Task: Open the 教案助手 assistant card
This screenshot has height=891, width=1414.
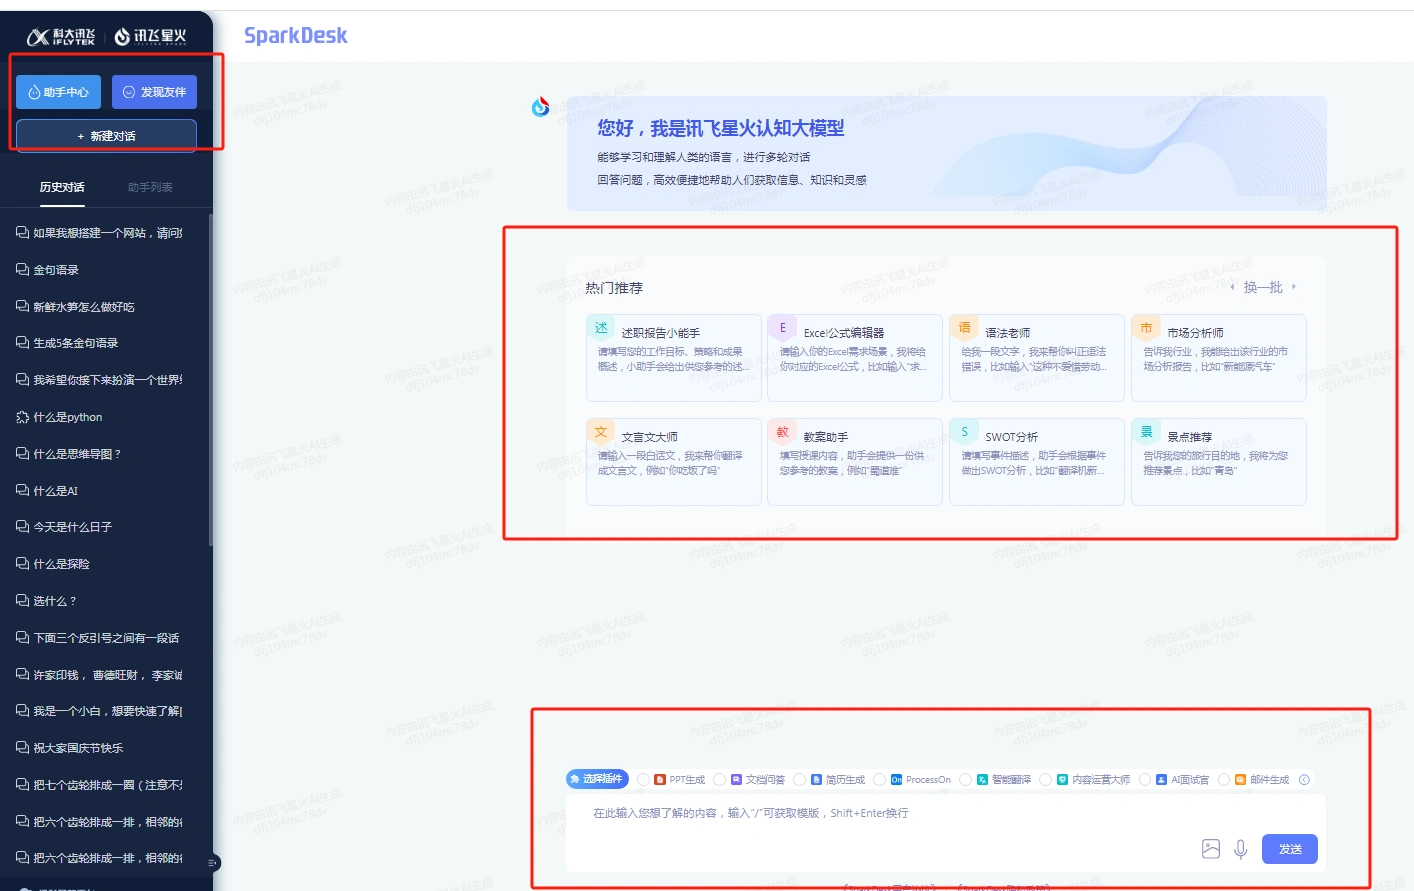Action: click(855, 462)
